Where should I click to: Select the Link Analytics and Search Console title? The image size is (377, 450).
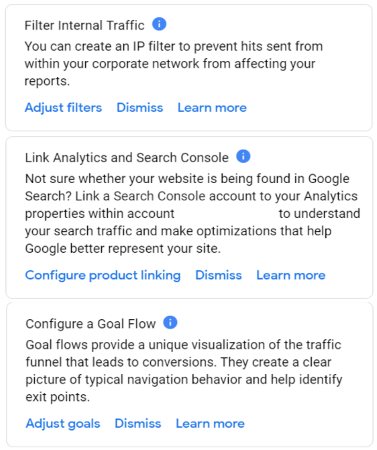click(x=127, y=158)
